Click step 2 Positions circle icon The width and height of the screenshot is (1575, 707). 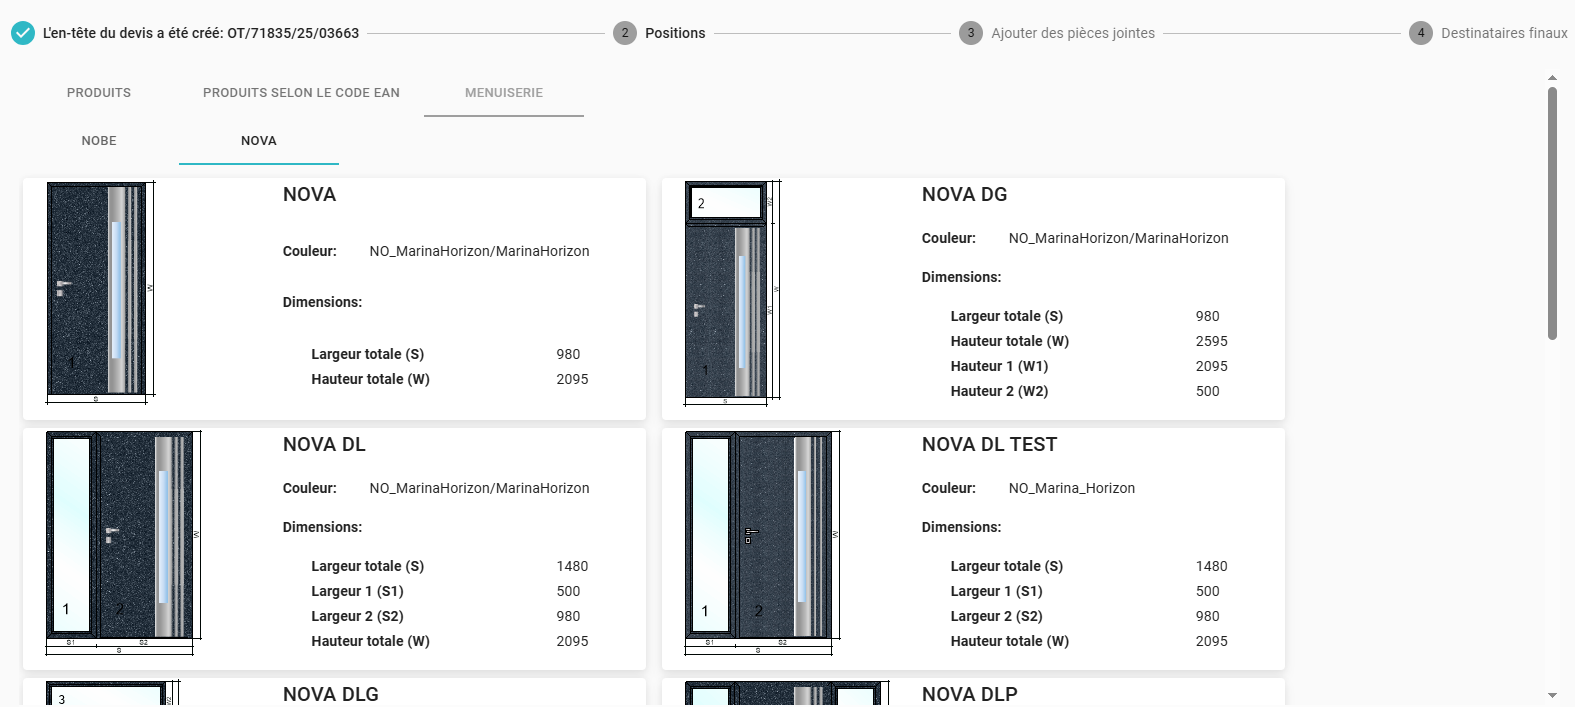[625, 33]
